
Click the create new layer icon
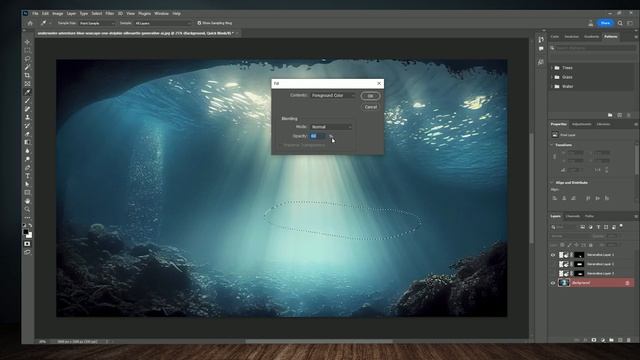point(620,340)
